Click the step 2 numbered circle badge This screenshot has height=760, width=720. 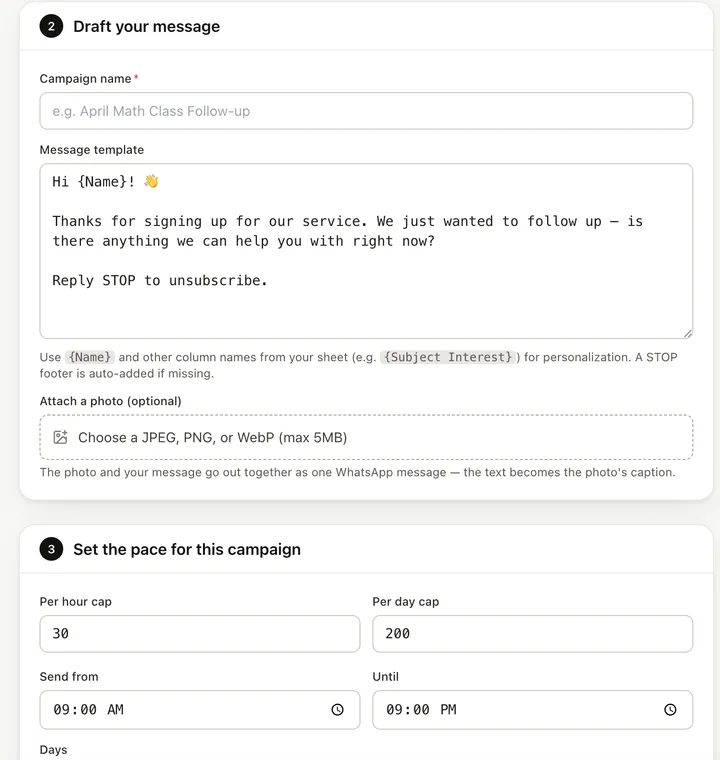51,26
